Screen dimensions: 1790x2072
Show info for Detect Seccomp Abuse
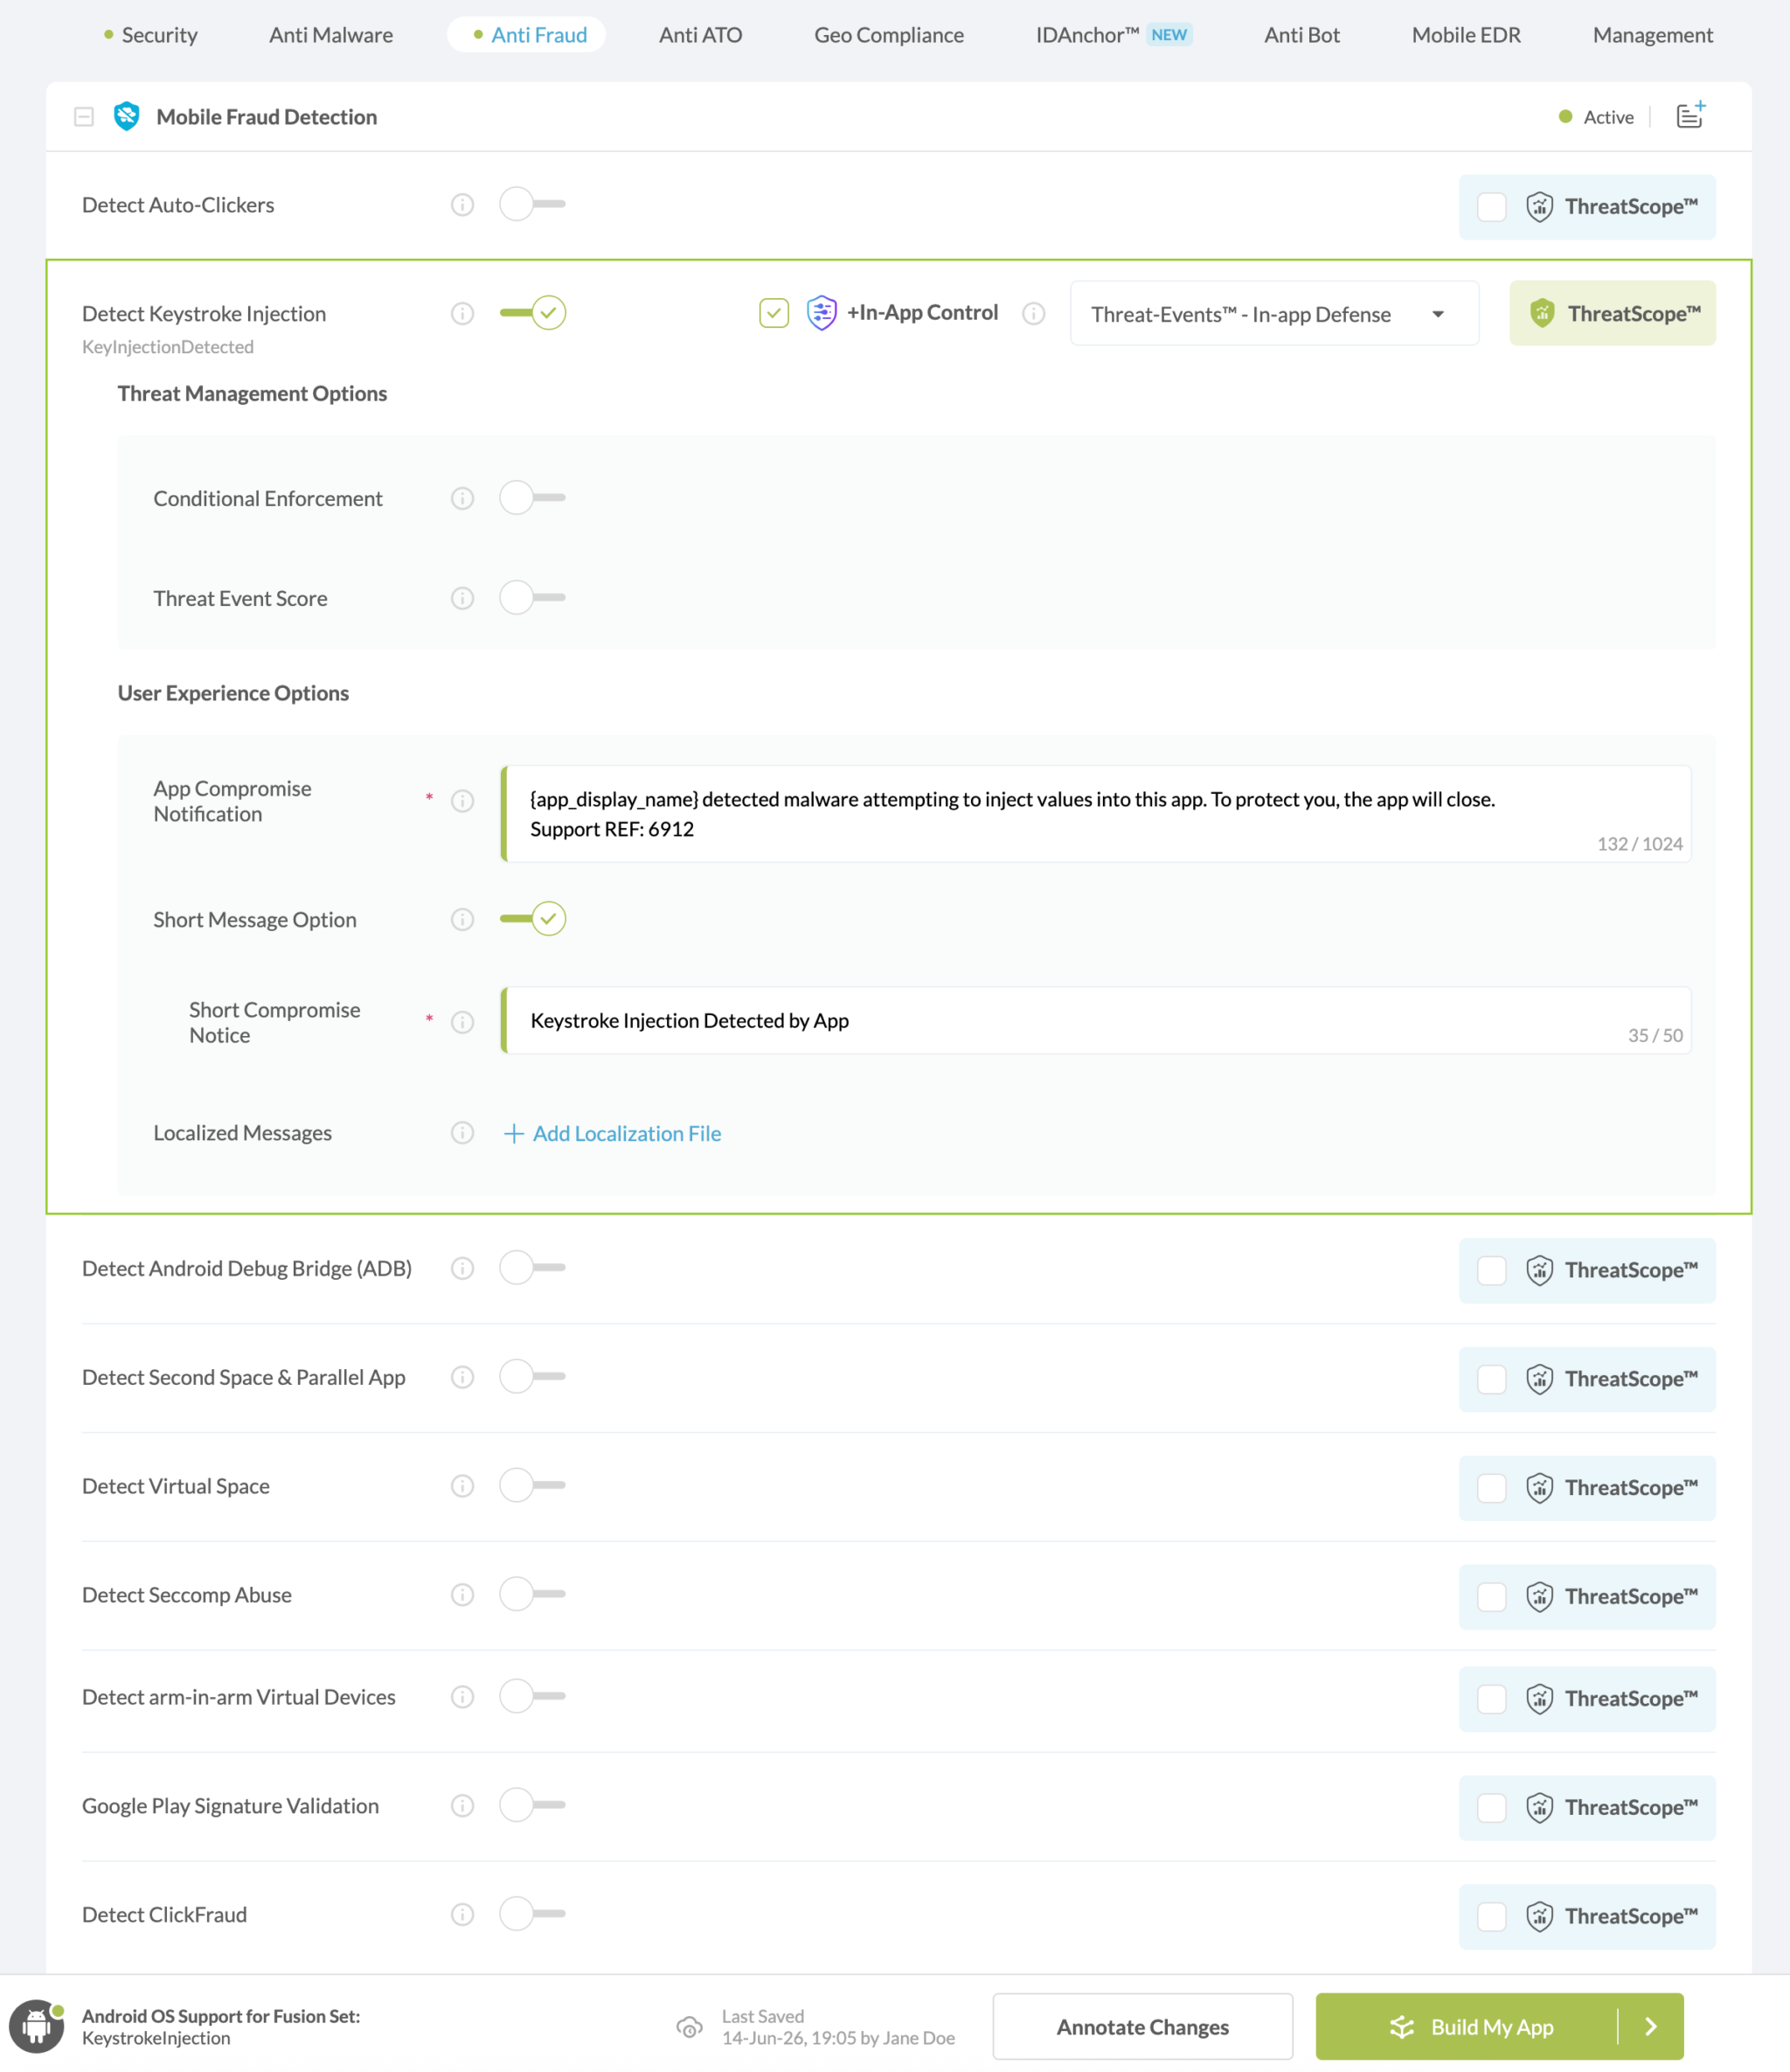pos(462,1595)
